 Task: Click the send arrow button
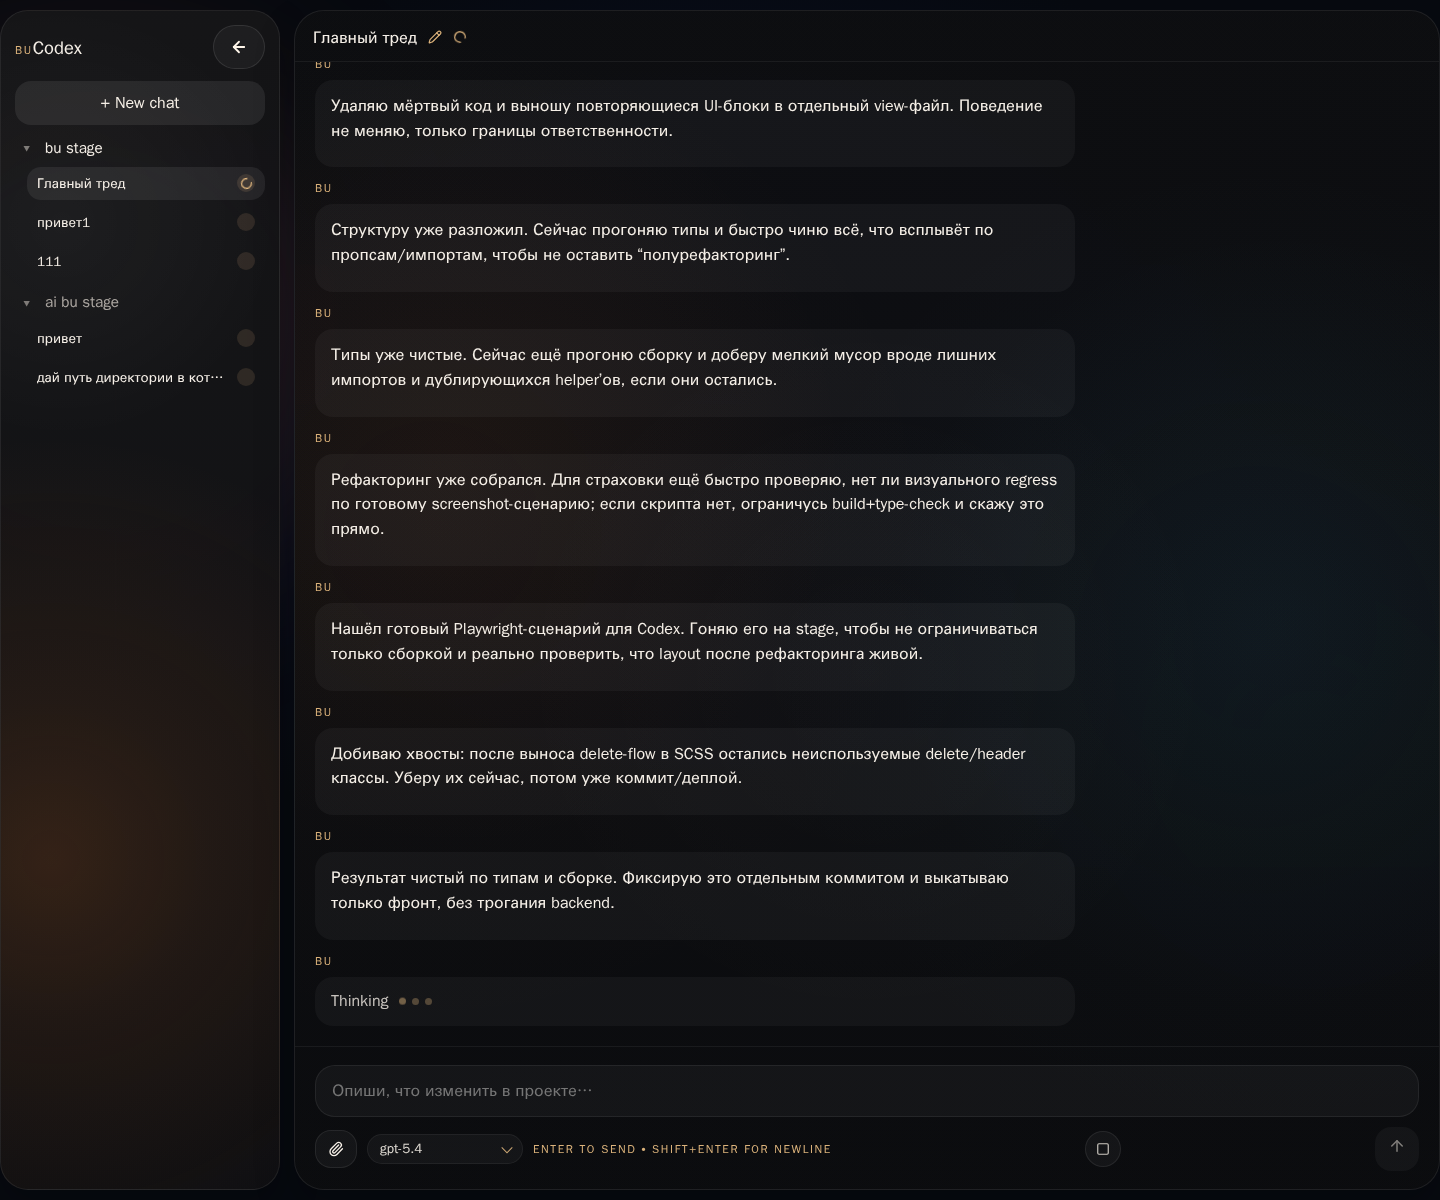tap(1396, 1147)
